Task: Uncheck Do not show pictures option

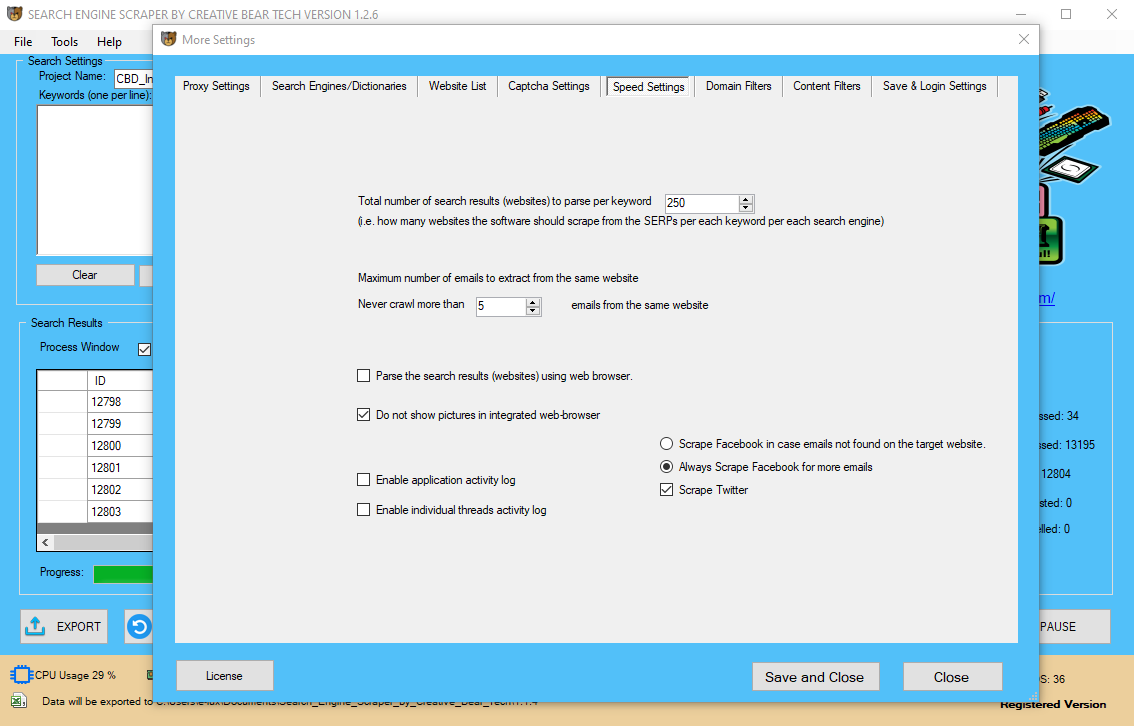Action: point(364,415)
